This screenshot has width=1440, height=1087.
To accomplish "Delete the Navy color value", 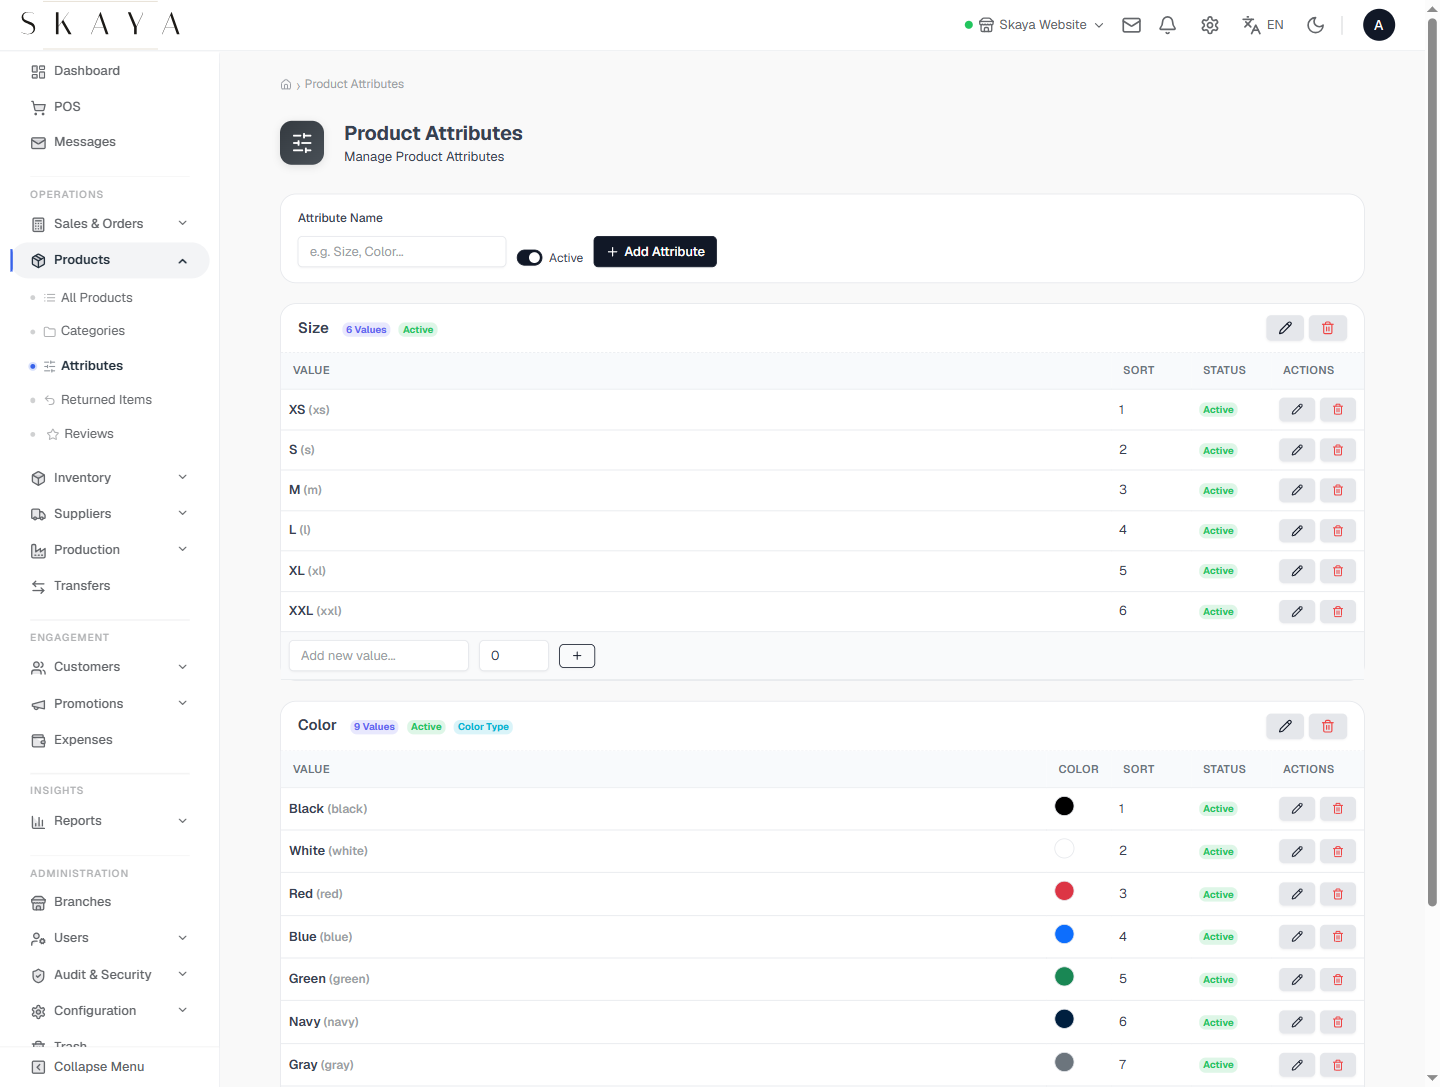I will click(x=1338, y=1022).
